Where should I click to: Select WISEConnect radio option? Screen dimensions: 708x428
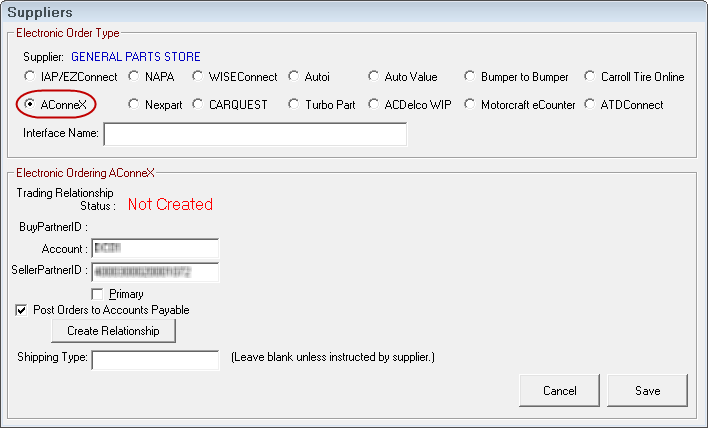tap(199, 77)
